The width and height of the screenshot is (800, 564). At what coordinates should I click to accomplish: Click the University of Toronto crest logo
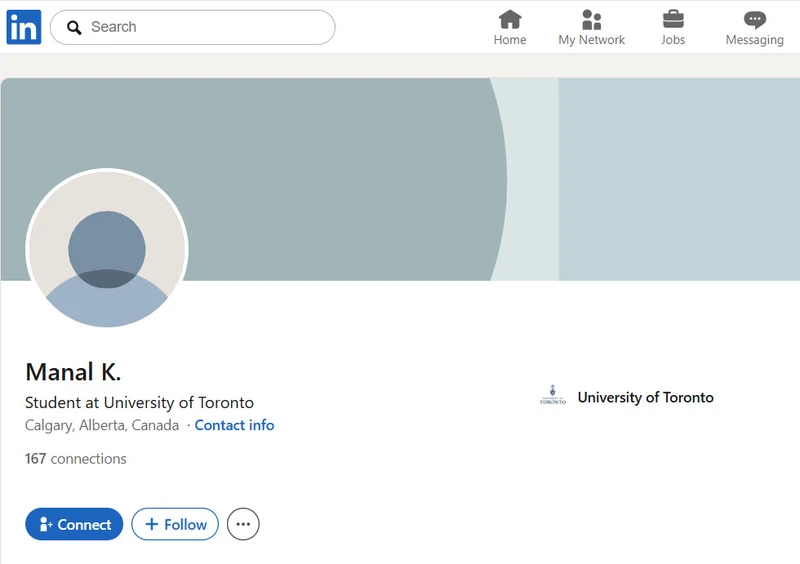click(552, 397)
